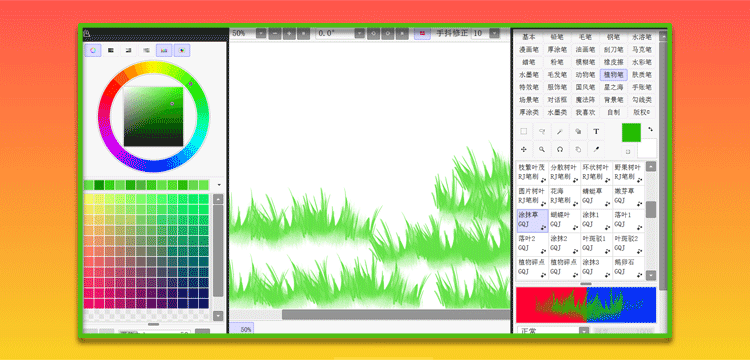This screenshot has height=360, width=750.
Task: Click the white background color swatch
Action: click(x=647, y=148)
